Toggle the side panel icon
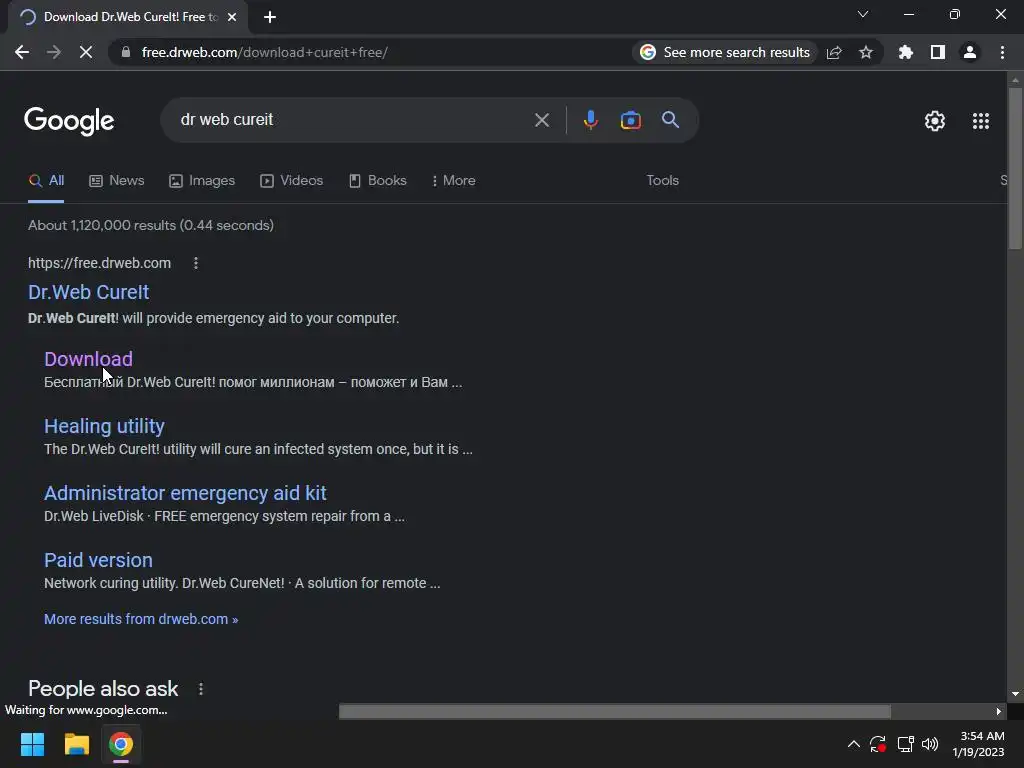Screen dimensions: 1024x768 (938, 52)
